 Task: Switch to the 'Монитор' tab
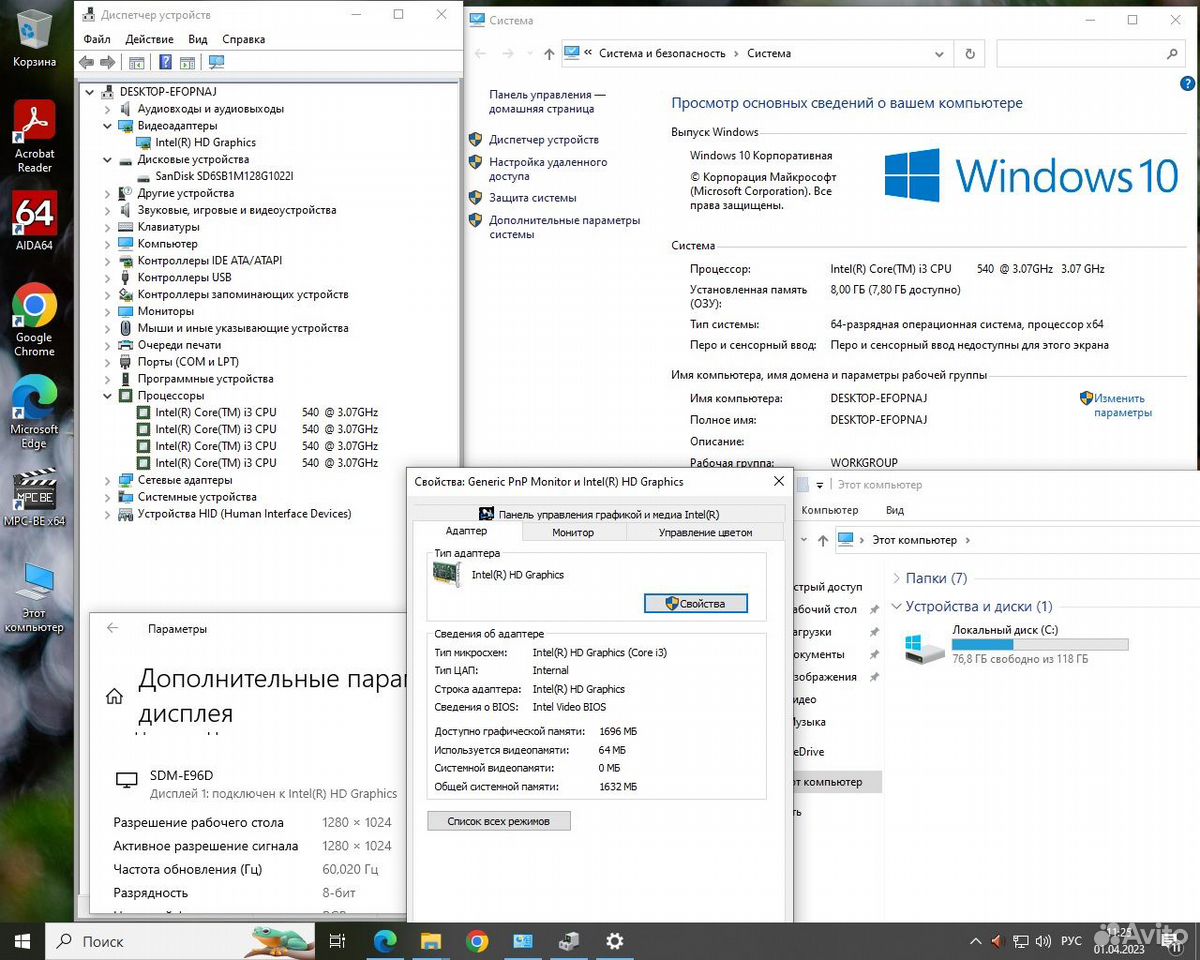point(573,532)
